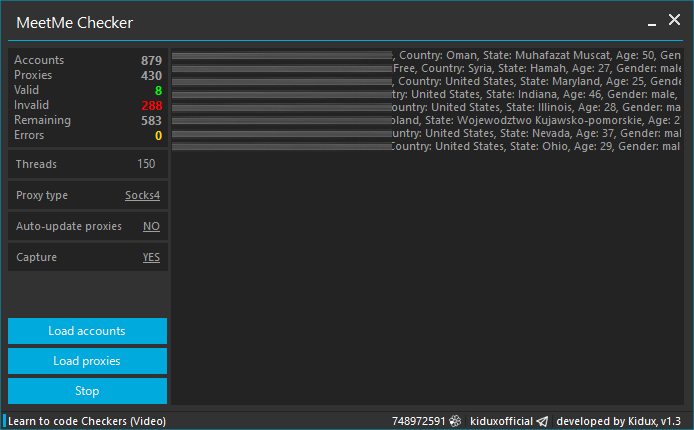Click the Telegram paper plane icon
694x430 pixels.
coord(543,421)
